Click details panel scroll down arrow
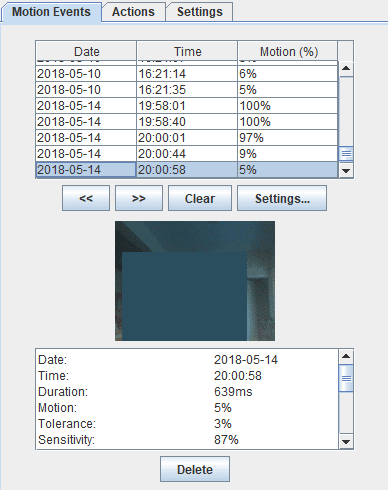This screenshot has width=388, height=490. pyautogui.click(x=346, y=442)
